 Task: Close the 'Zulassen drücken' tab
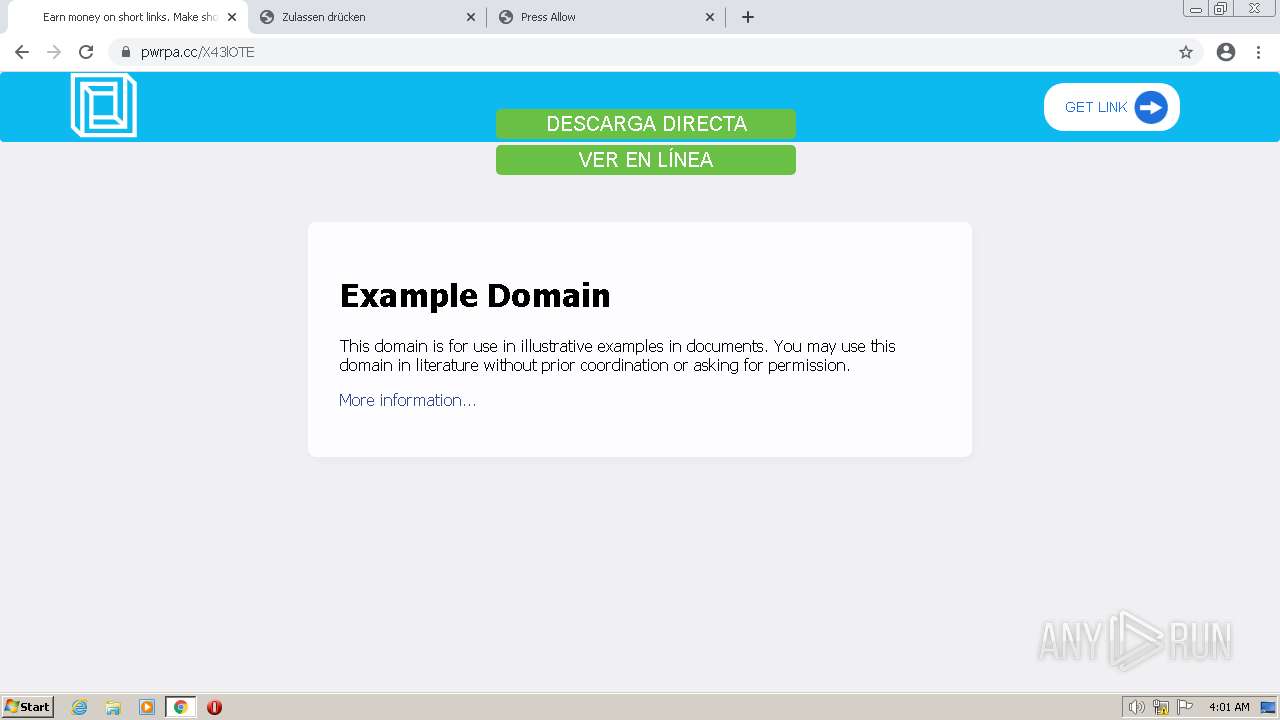pos(471,17)
